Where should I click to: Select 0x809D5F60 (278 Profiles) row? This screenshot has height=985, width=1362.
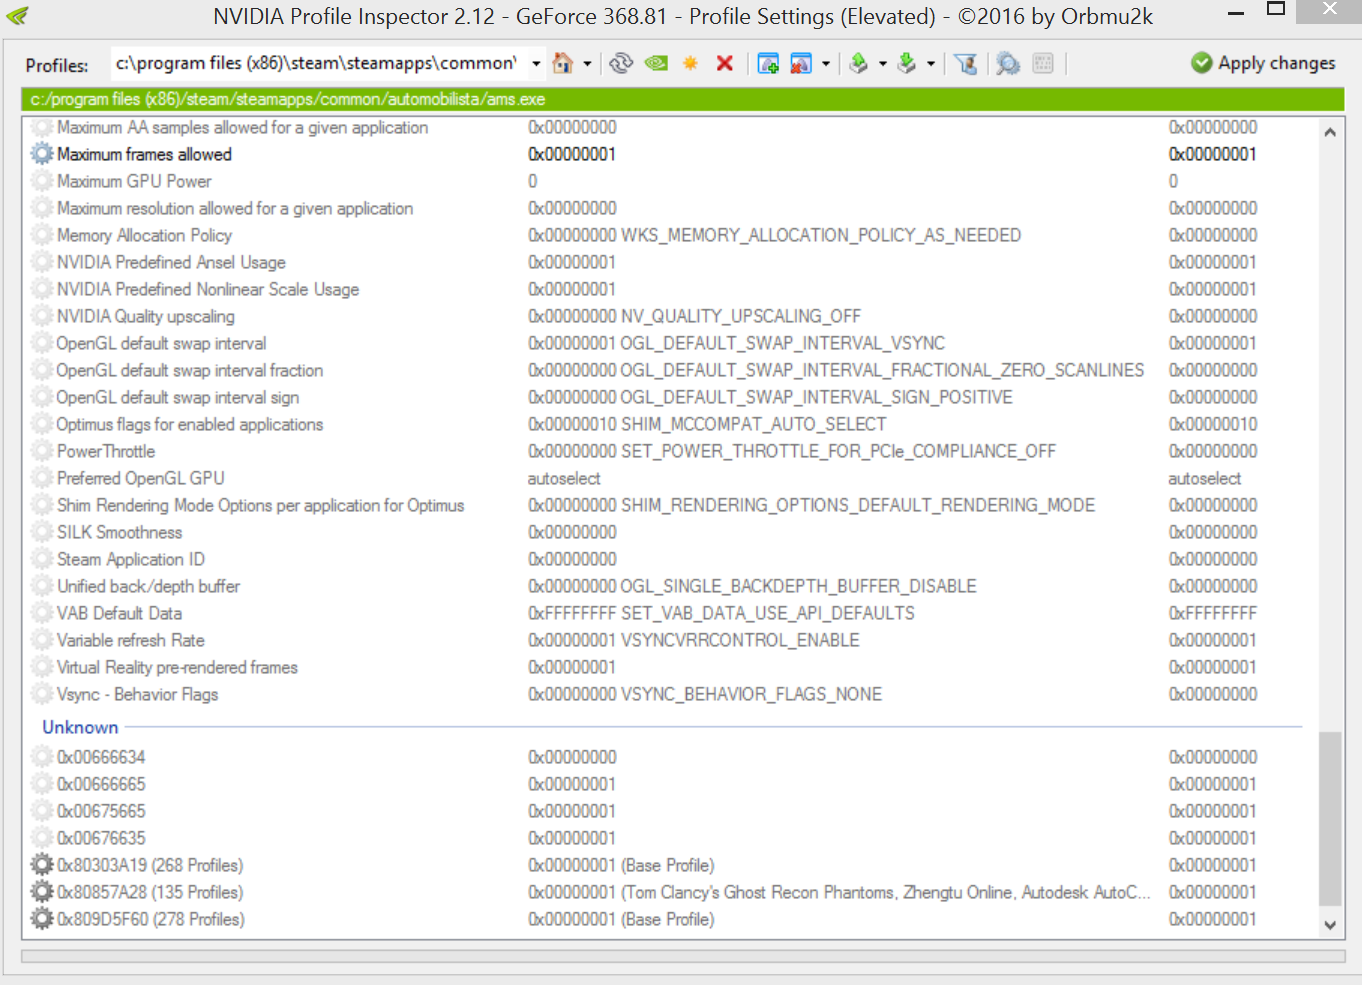pos(669,919)
